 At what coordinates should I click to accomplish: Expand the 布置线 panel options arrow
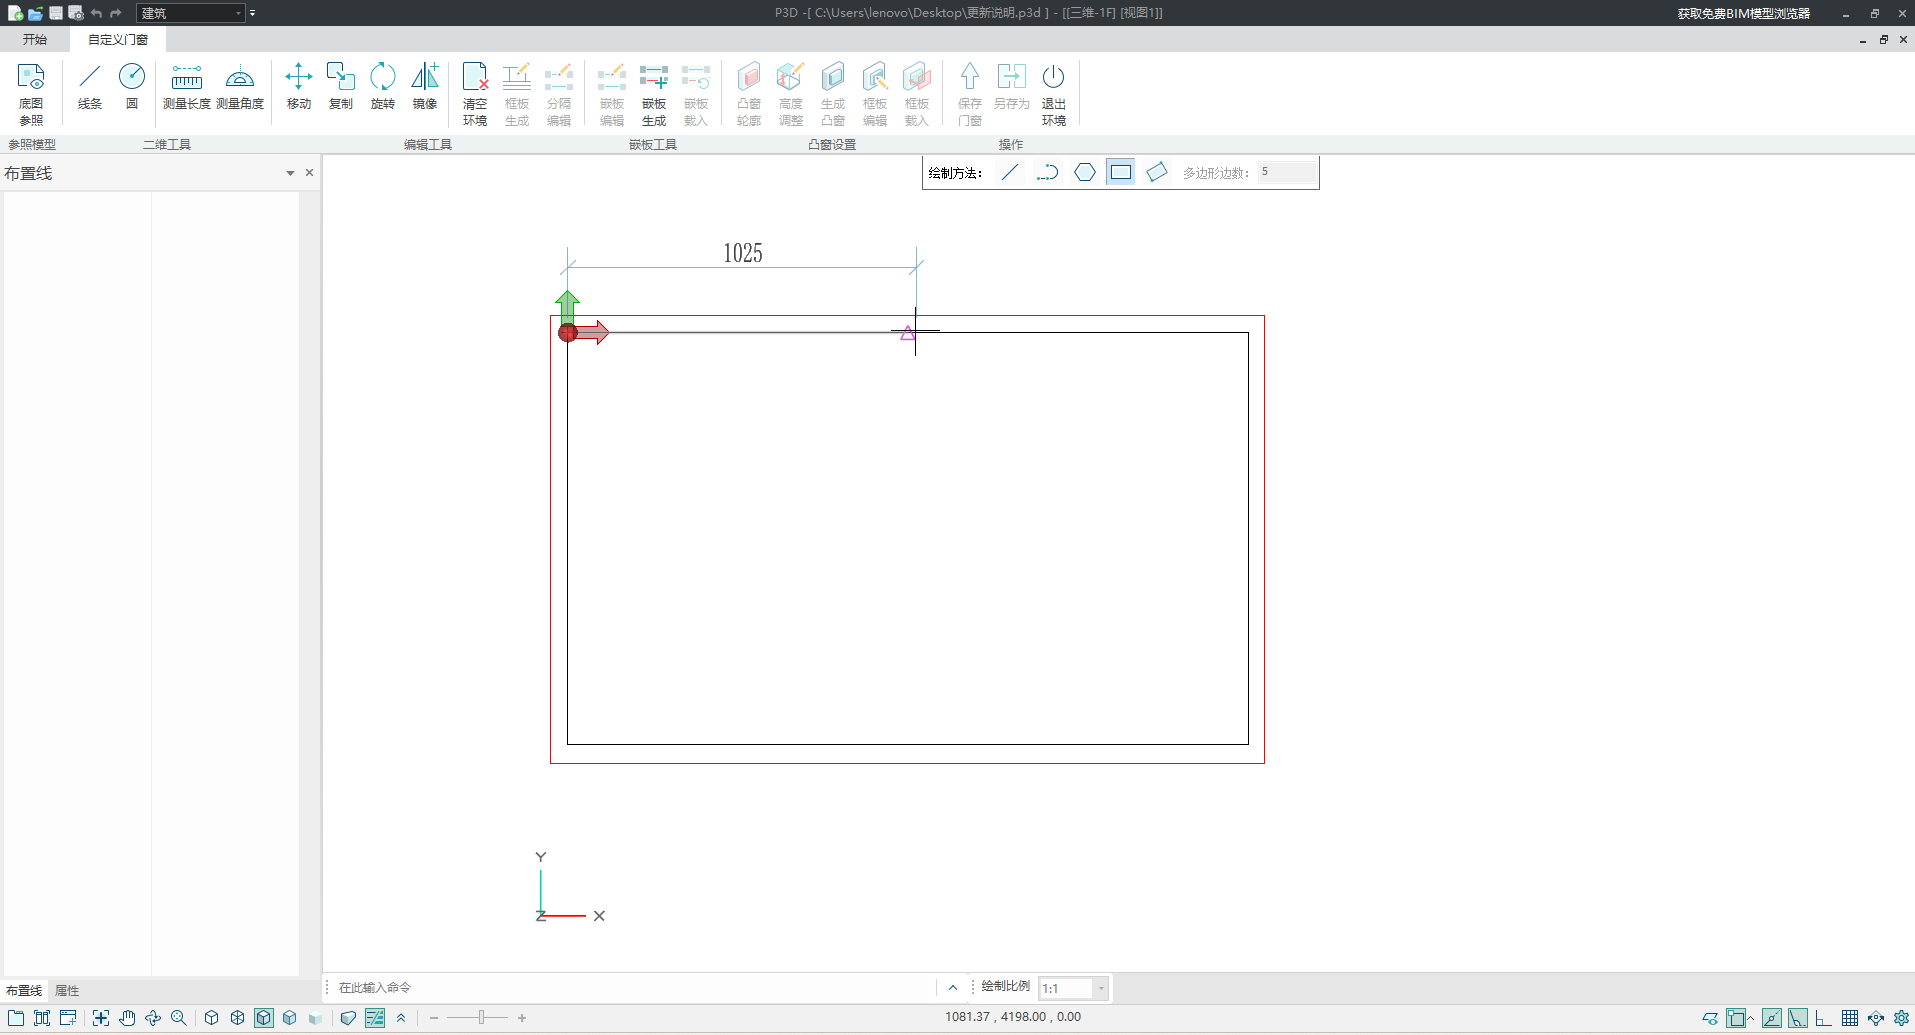coord(290,173)
